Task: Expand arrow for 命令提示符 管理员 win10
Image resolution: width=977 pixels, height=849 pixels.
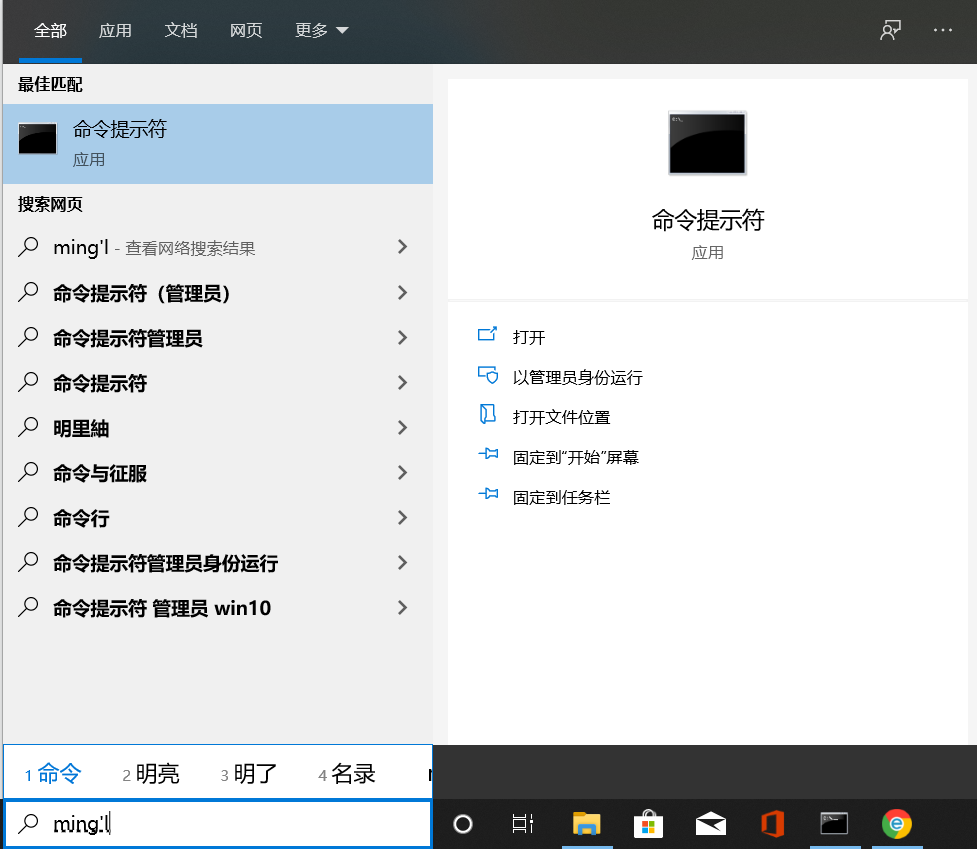Action: pyautogui.click(x=403, y=608)
